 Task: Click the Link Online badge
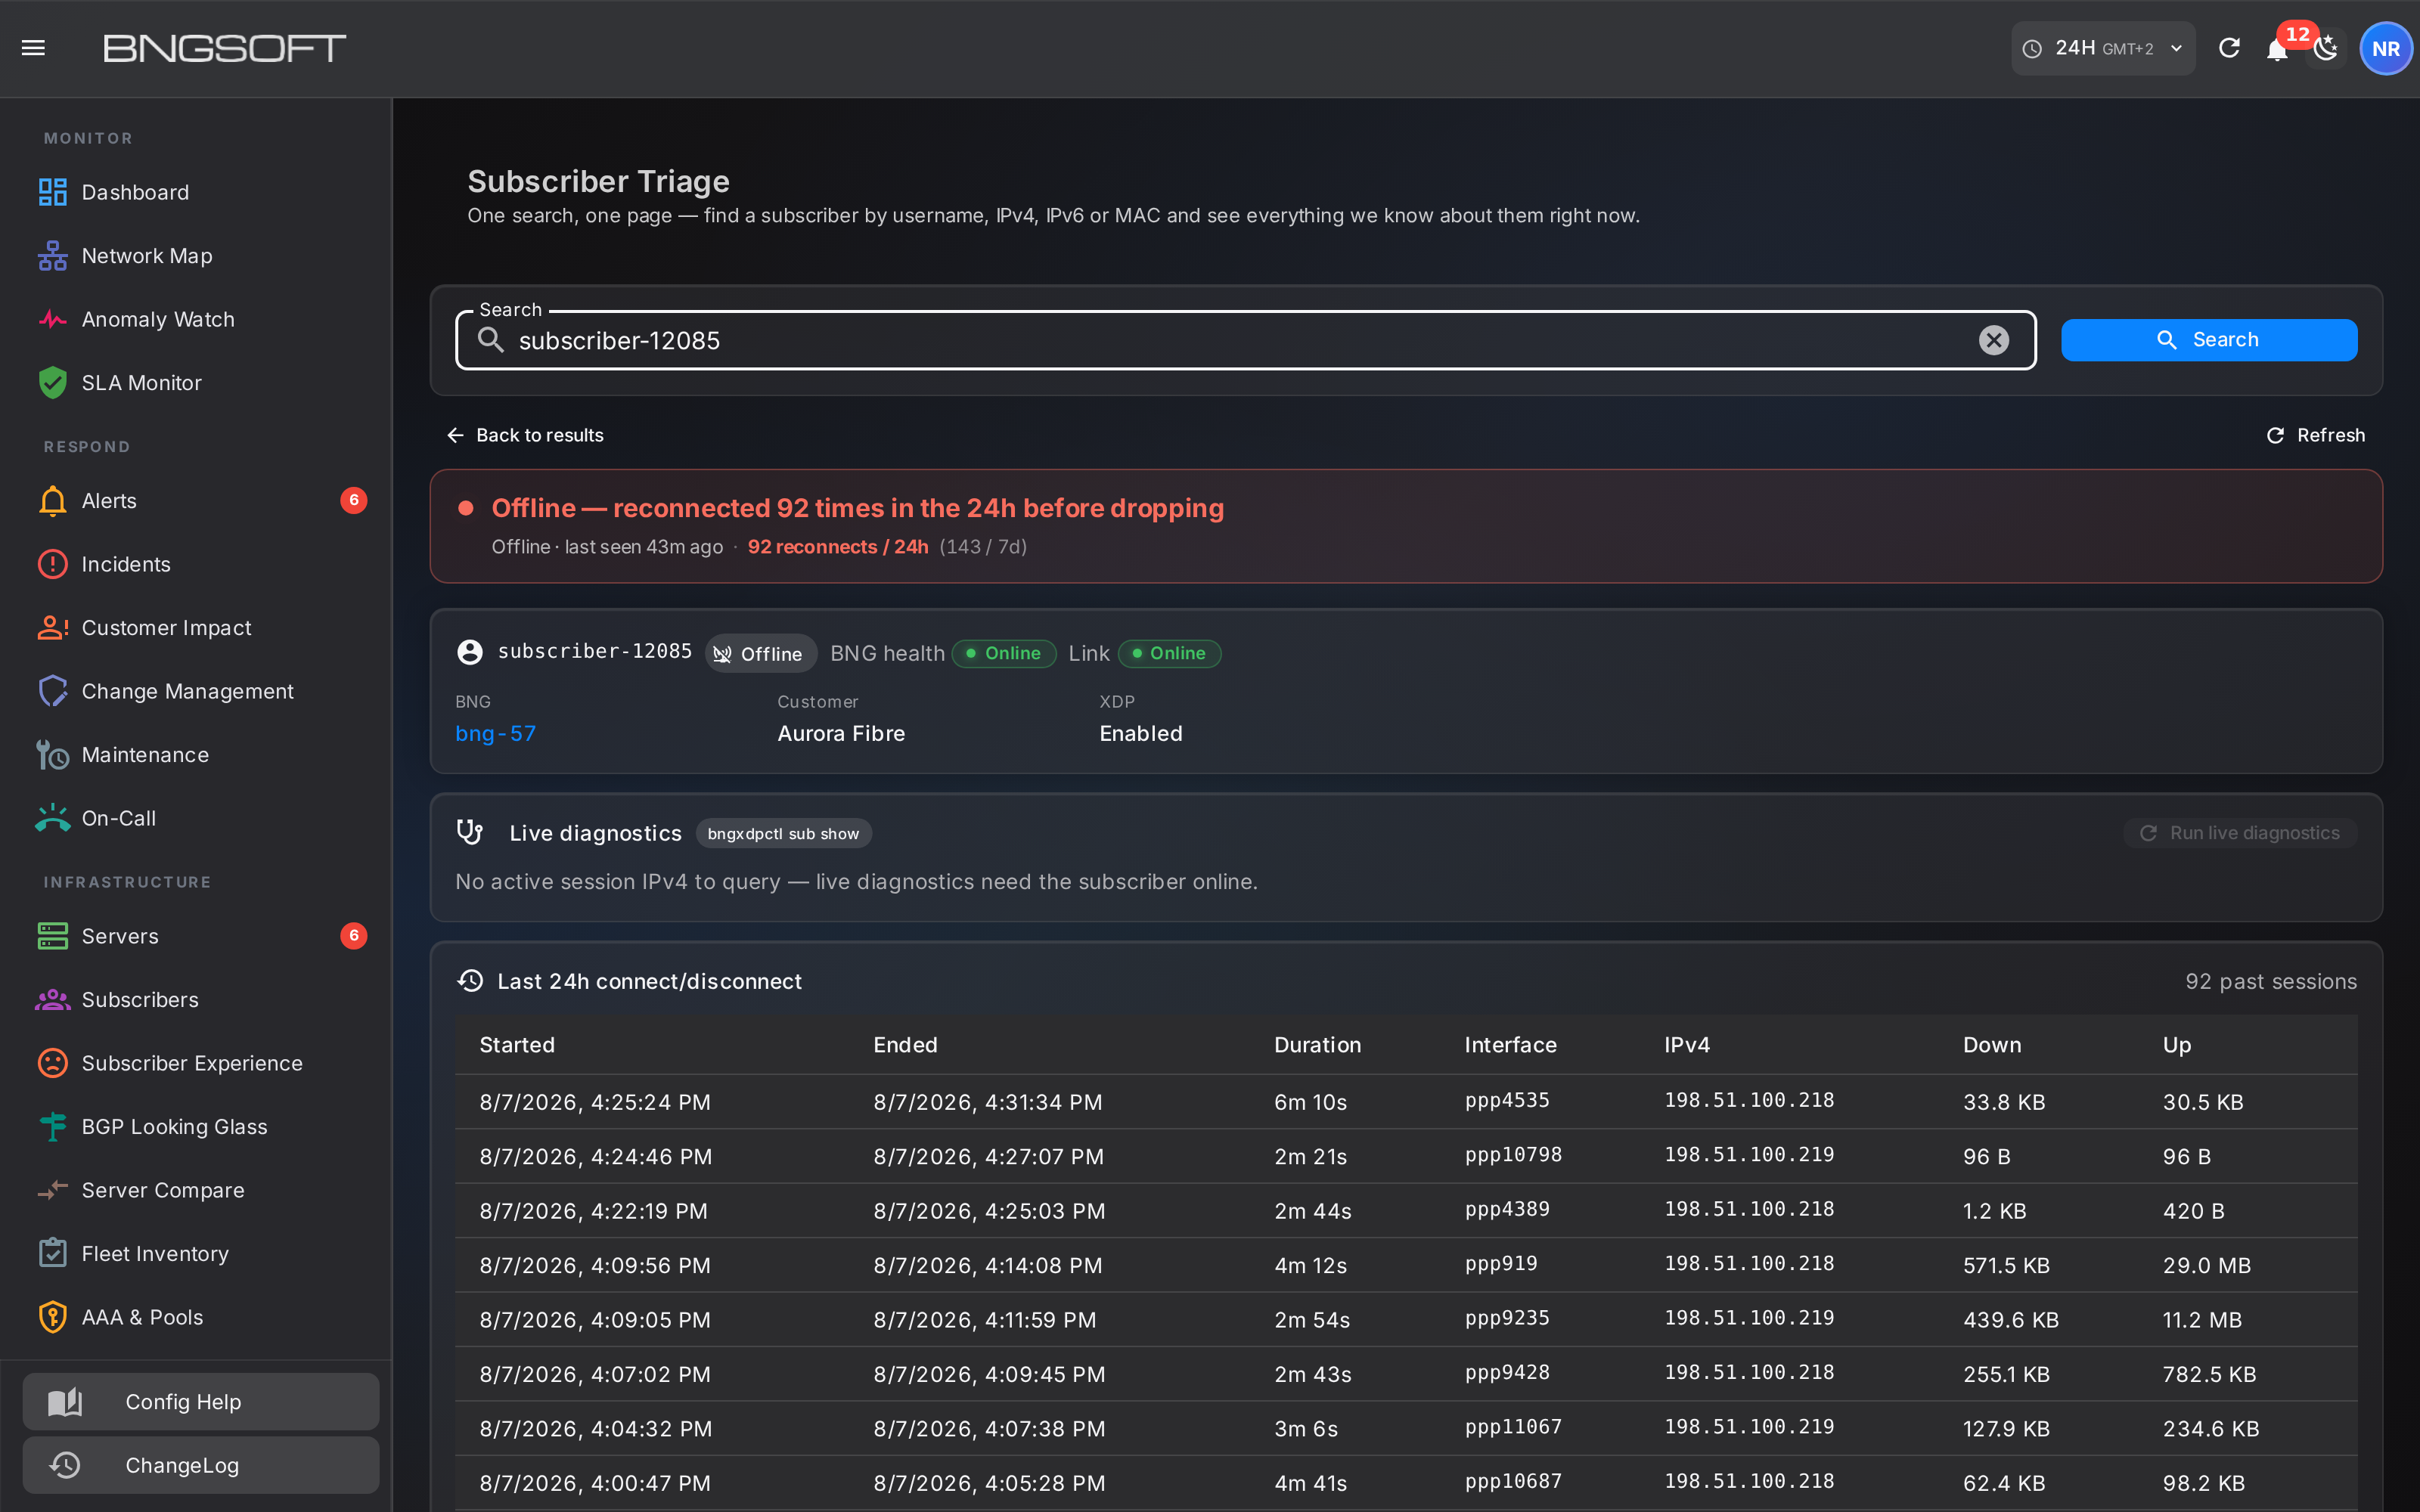click(x=1169, y=653)
